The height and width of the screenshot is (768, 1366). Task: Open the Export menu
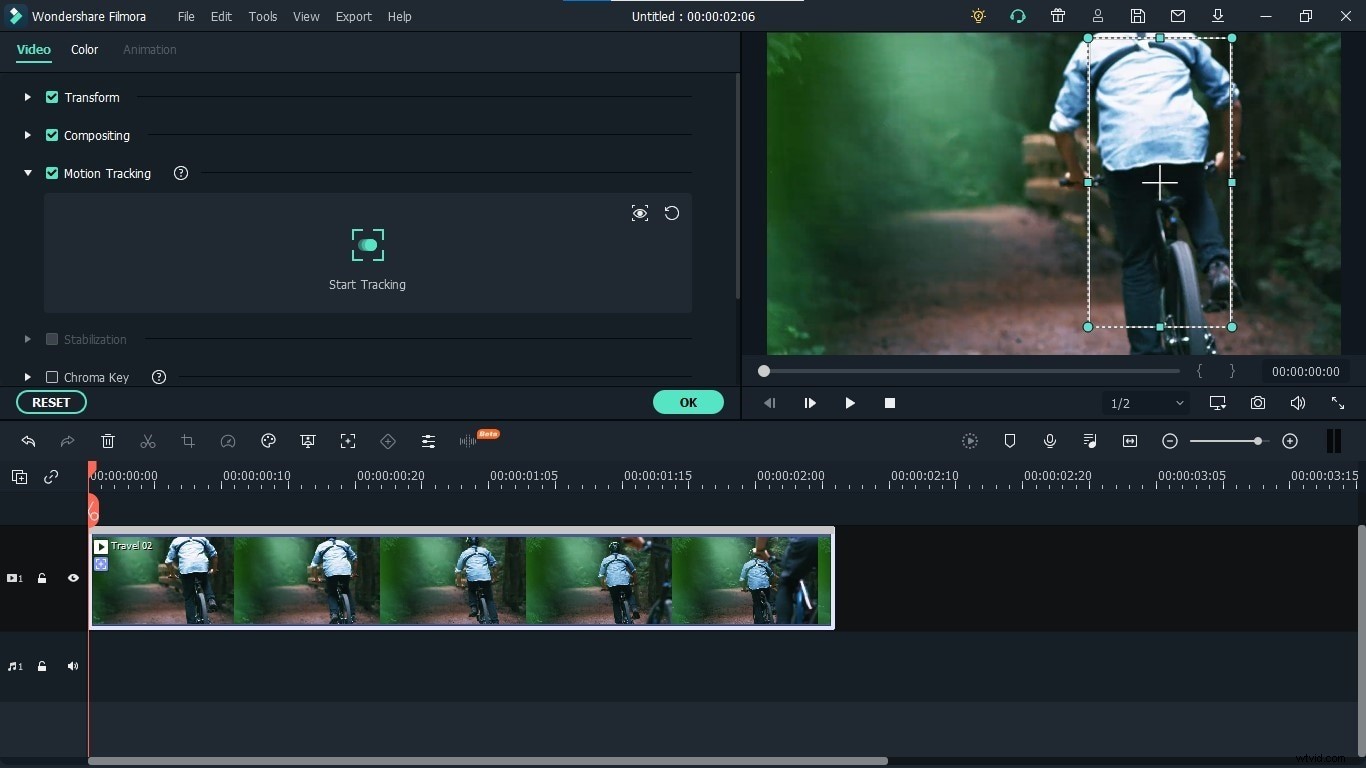(x=353, y=16)
